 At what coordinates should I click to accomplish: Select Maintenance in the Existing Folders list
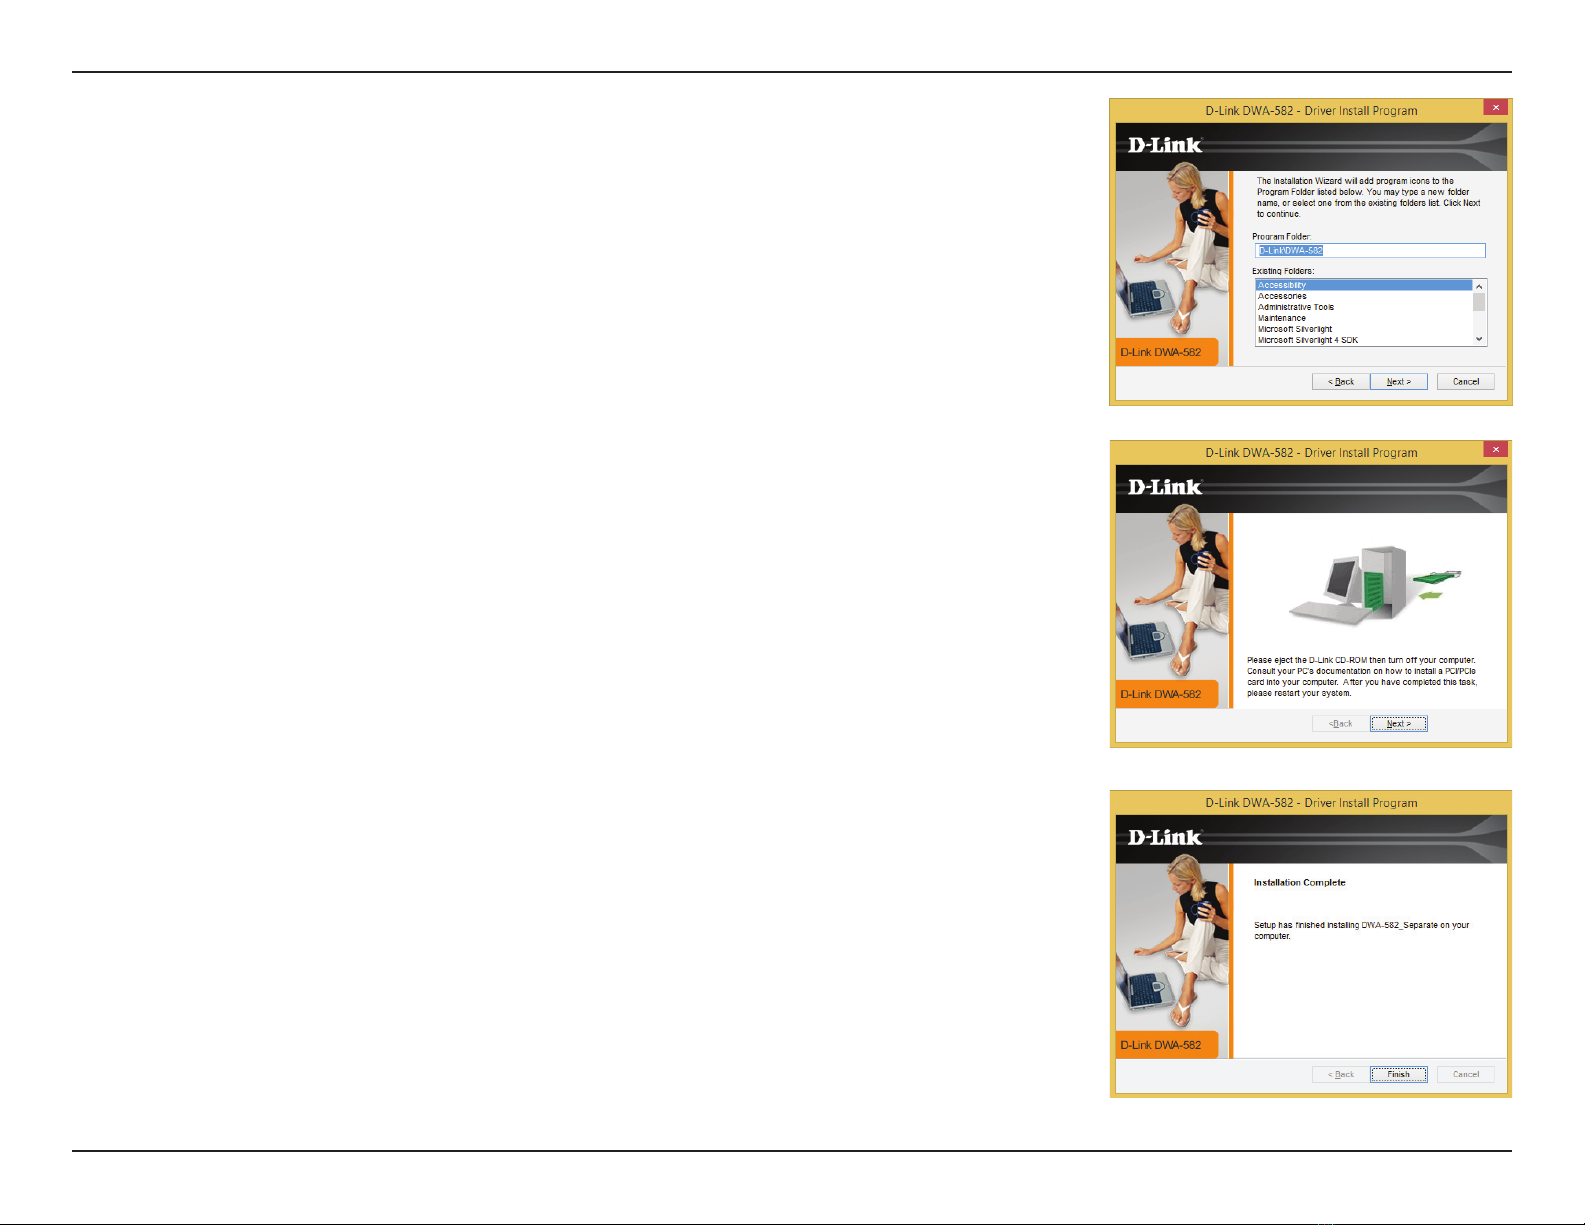pos(1364,318)
